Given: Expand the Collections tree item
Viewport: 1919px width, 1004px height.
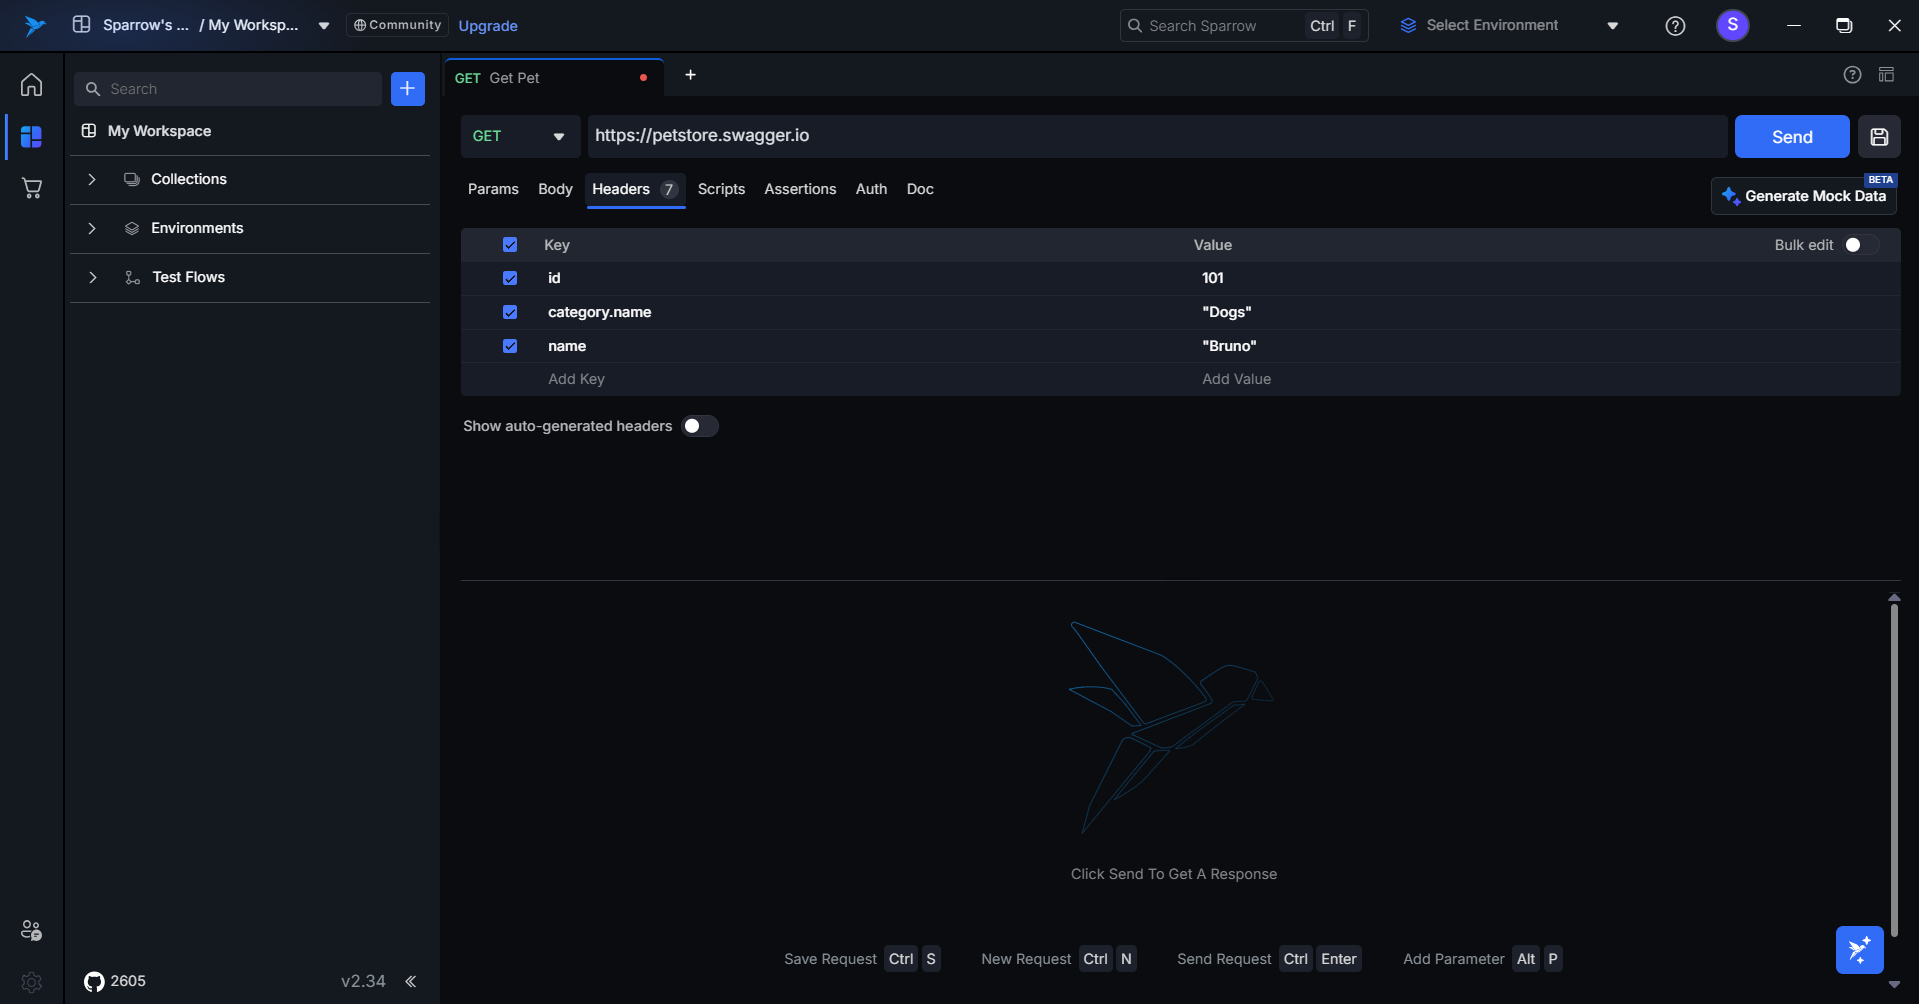Looking at the screenshot, I should tap(92, 180).
